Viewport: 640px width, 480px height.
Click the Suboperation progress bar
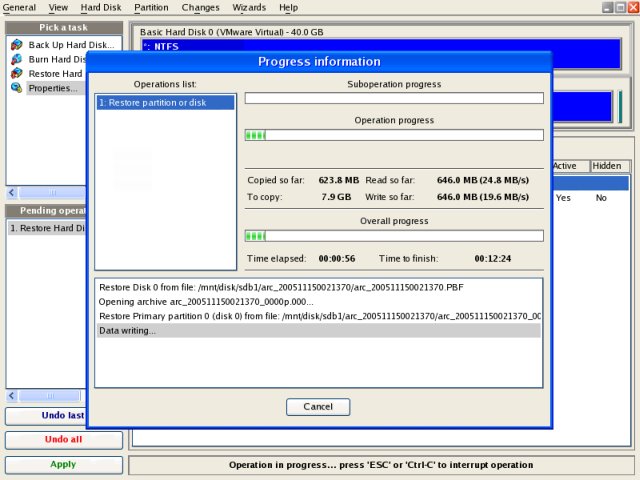pyautogui.click(x=394, y=98)
